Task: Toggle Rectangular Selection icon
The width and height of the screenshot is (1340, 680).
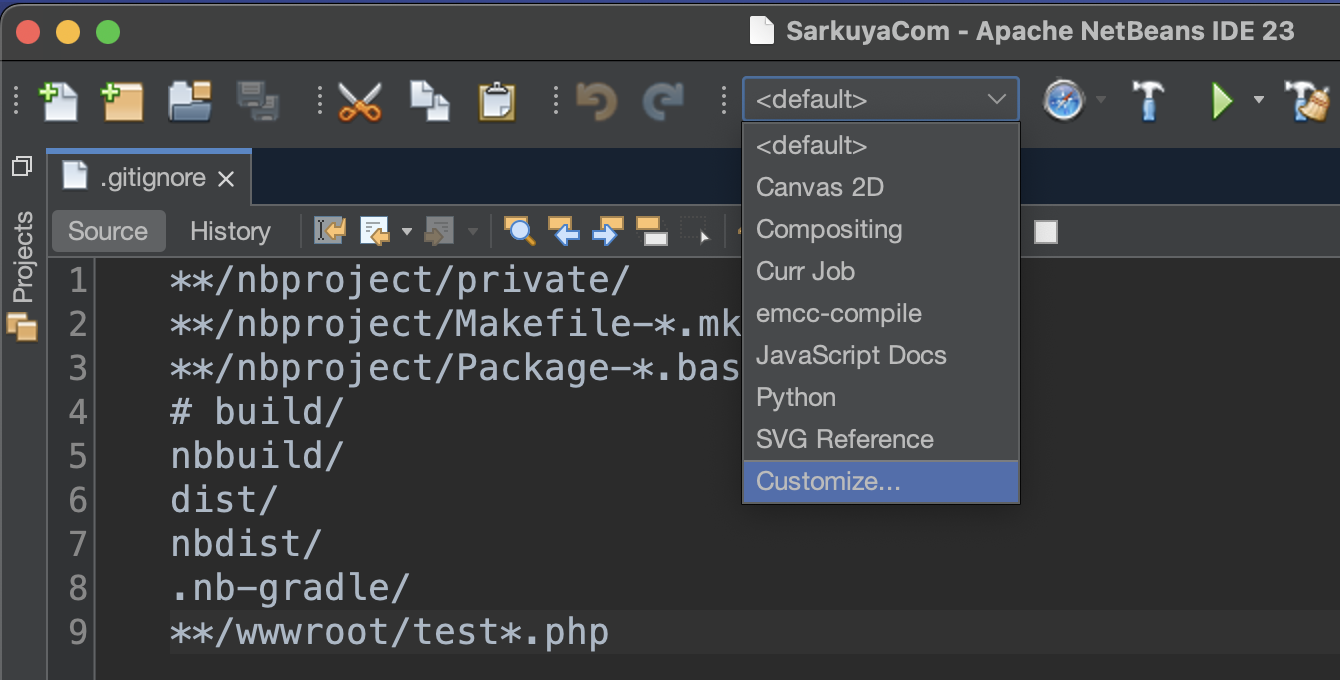Action: pyautogui.click(x=695, y=231)
